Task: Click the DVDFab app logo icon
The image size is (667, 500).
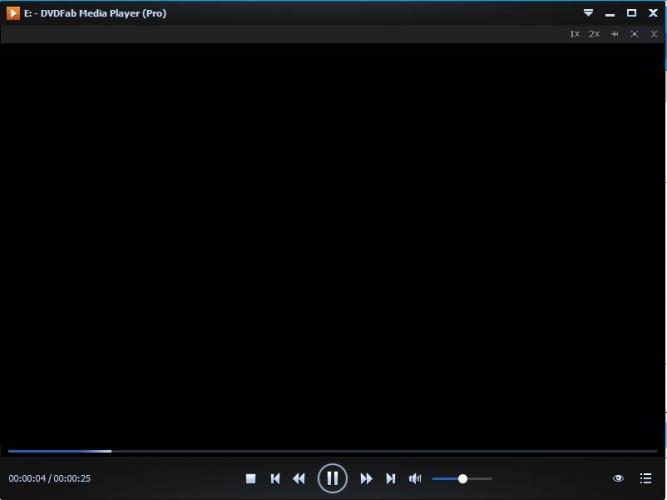Action: (x=13, y=13)
